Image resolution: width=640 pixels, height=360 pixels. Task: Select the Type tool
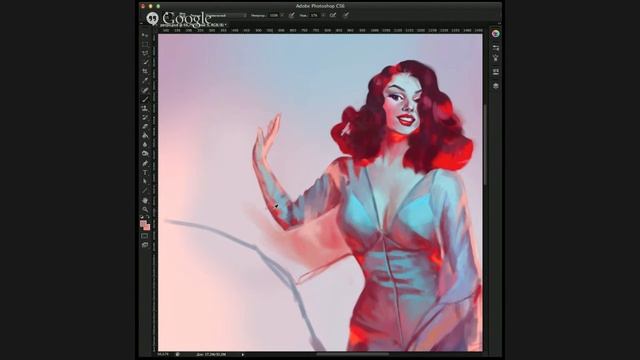(145, 172)
